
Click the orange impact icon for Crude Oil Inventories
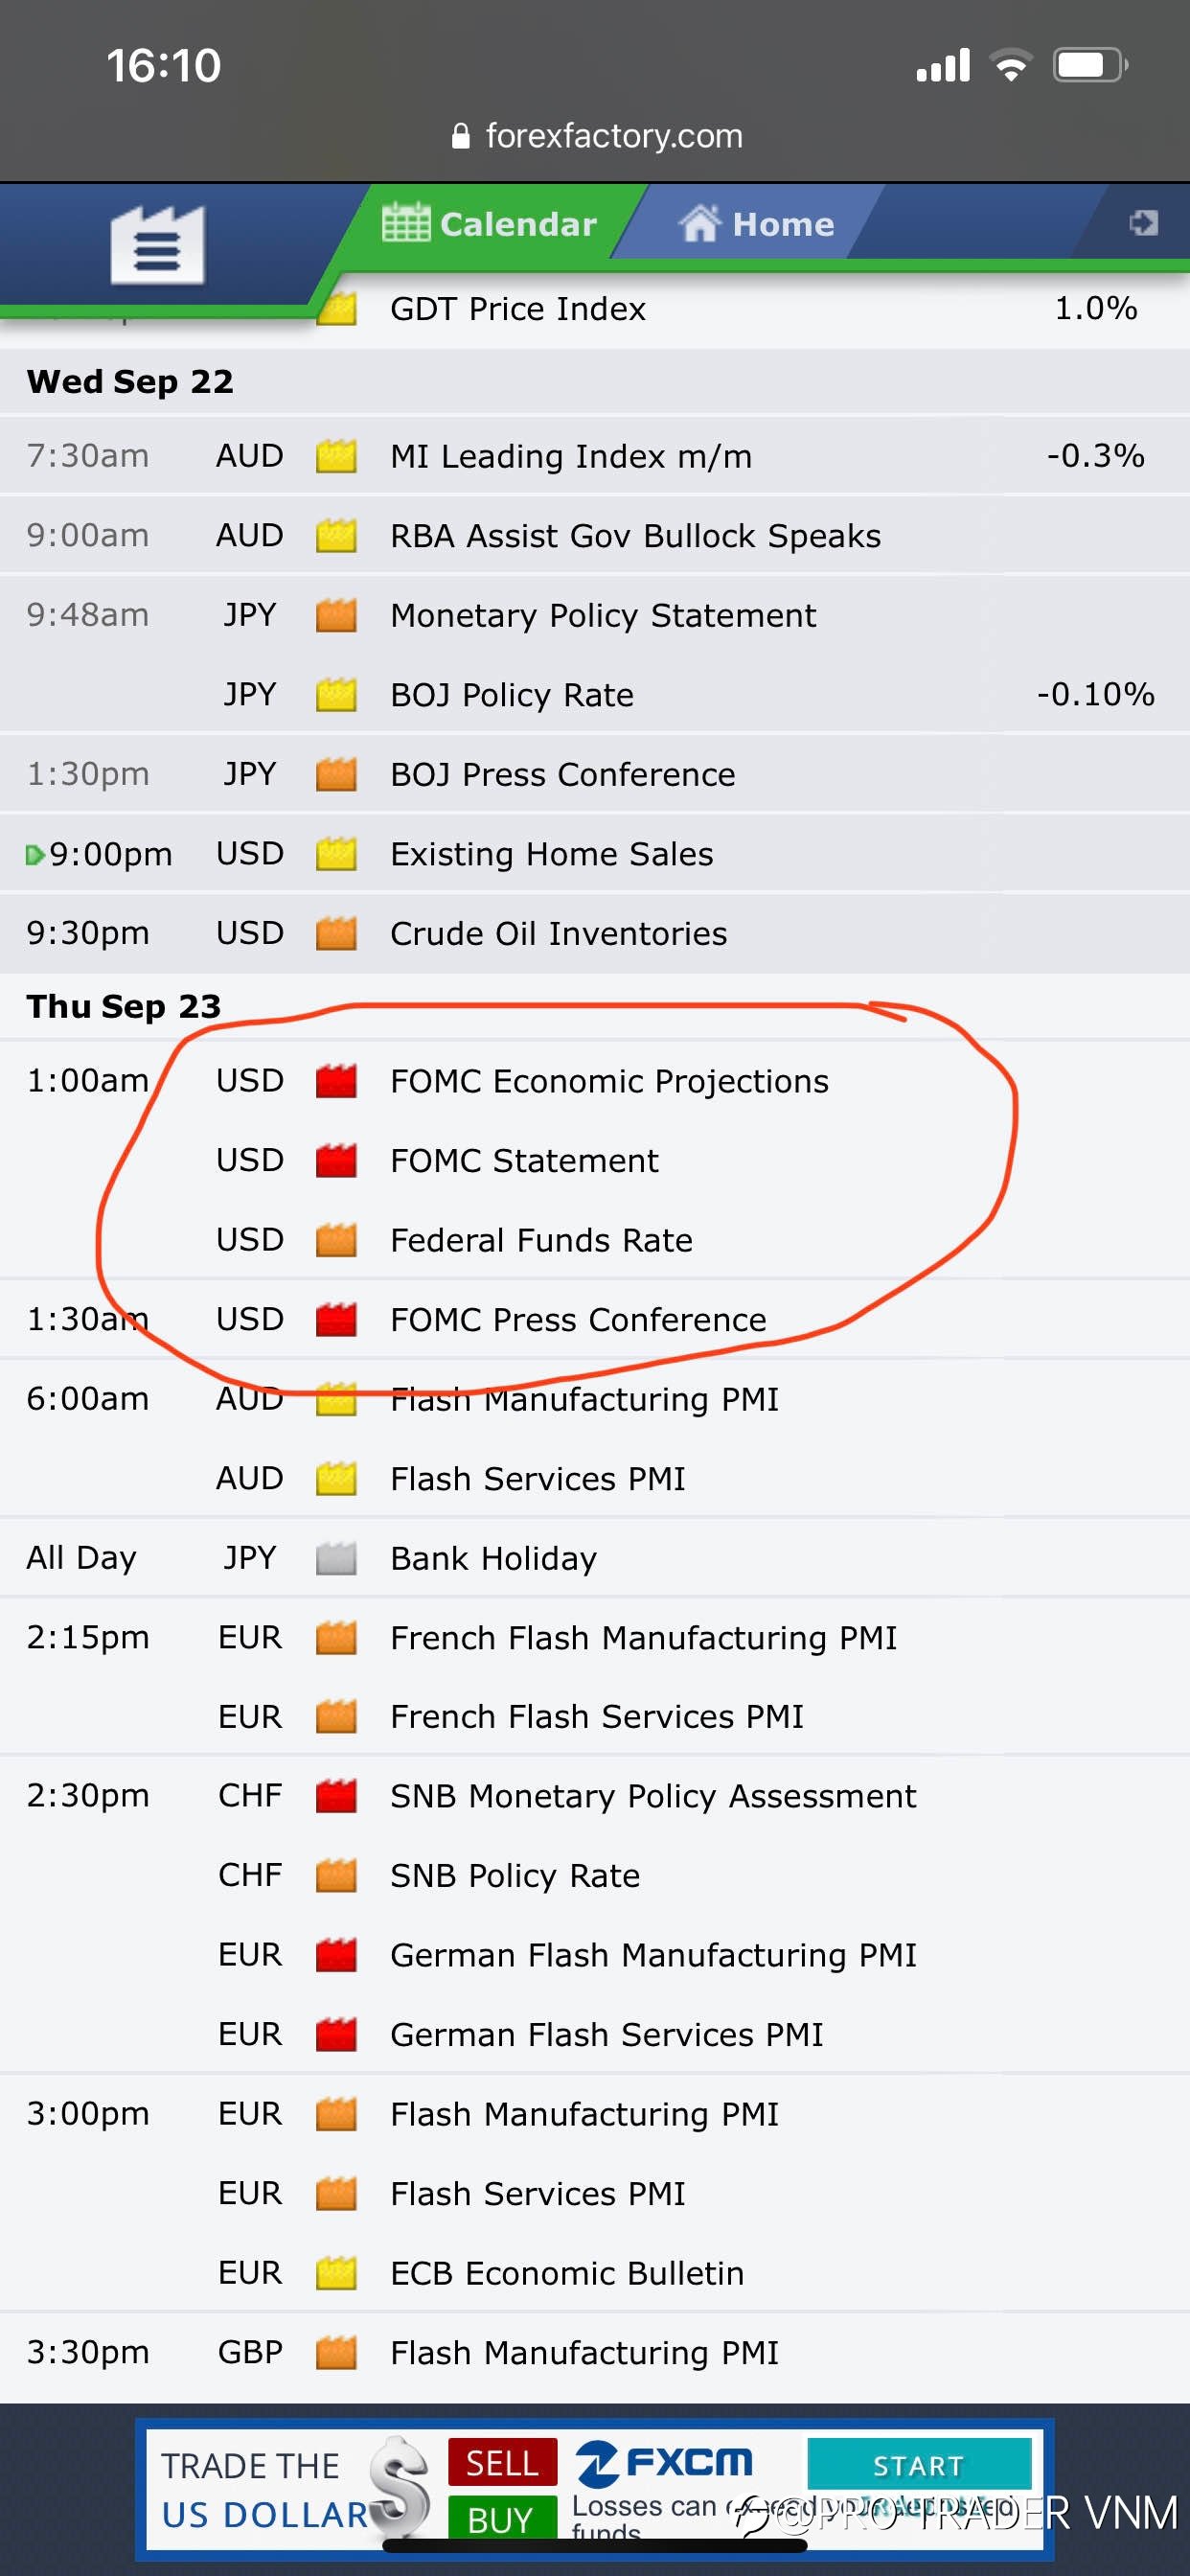(336, 933)
